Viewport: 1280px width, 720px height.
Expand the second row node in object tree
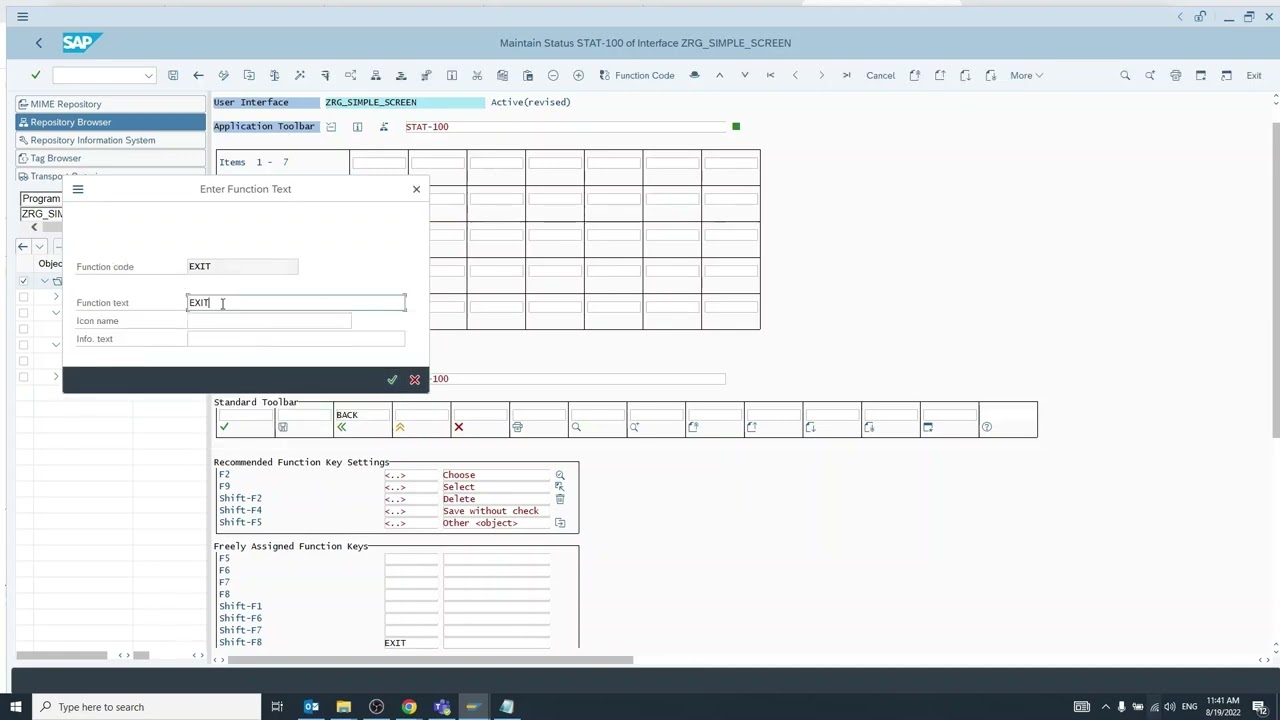click(x=56, y=297)
